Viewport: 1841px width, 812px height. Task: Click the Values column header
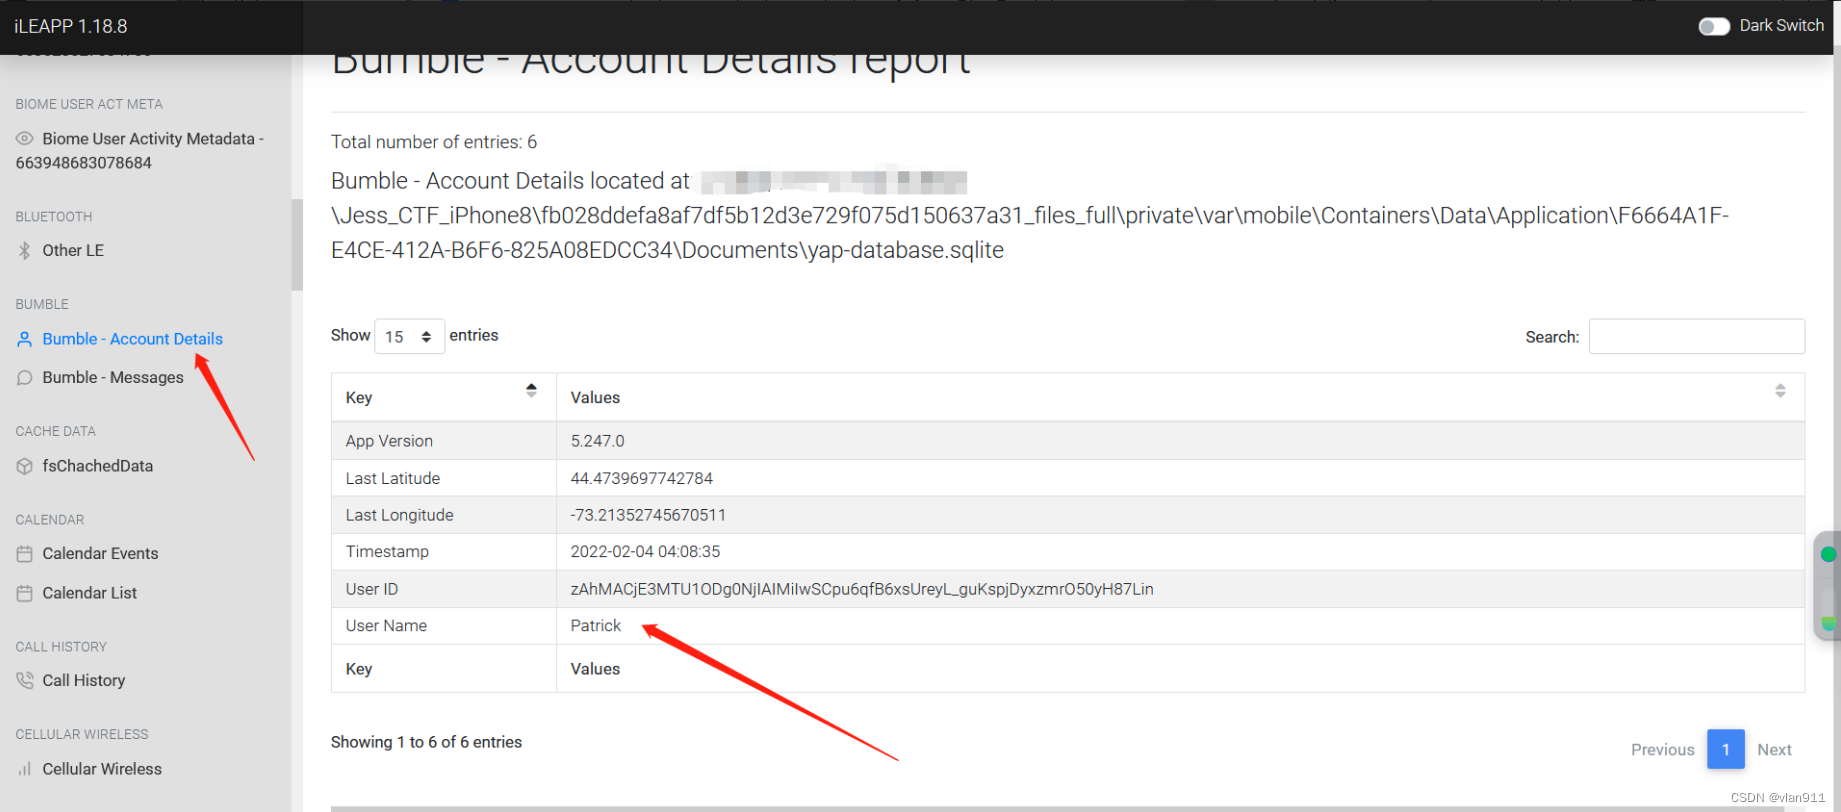[1180, 398]
